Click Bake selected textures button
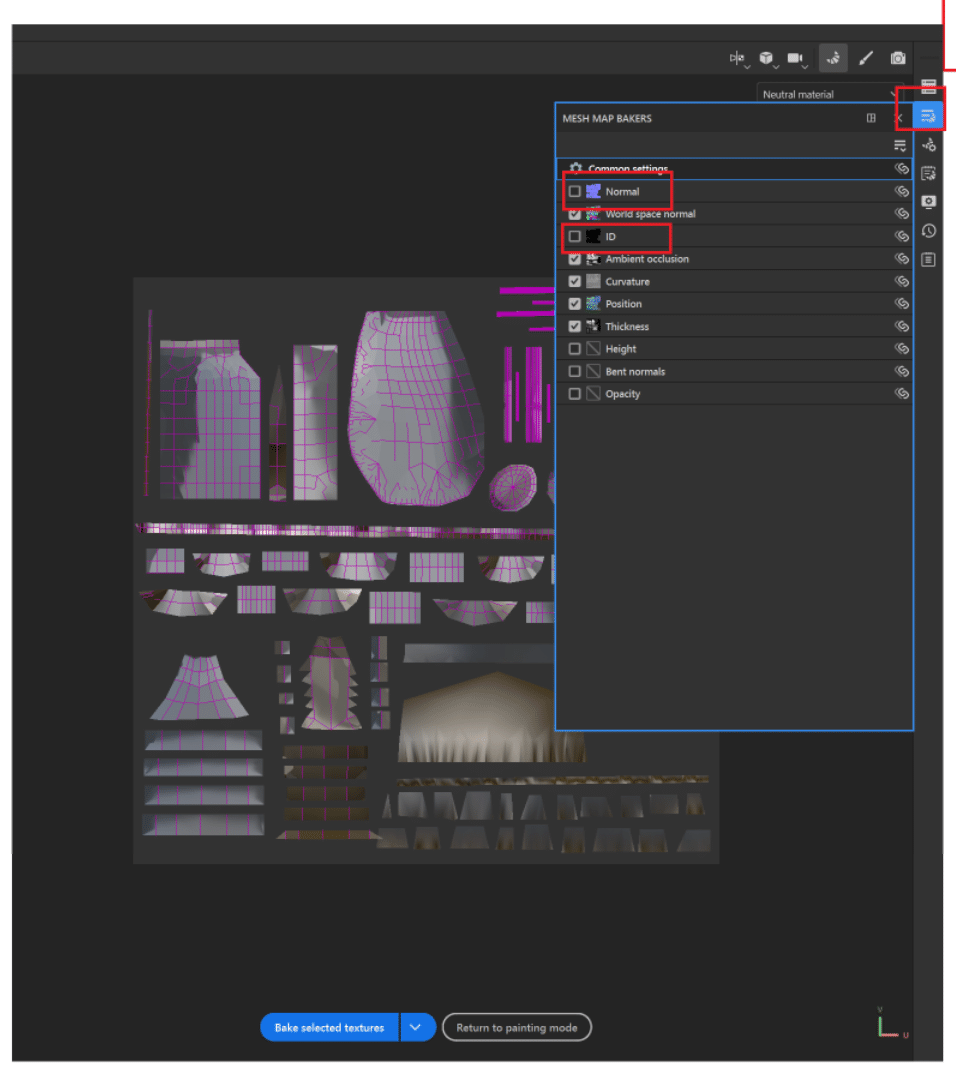Viewport: 956px width, 1091px height. coord(329,1028)
